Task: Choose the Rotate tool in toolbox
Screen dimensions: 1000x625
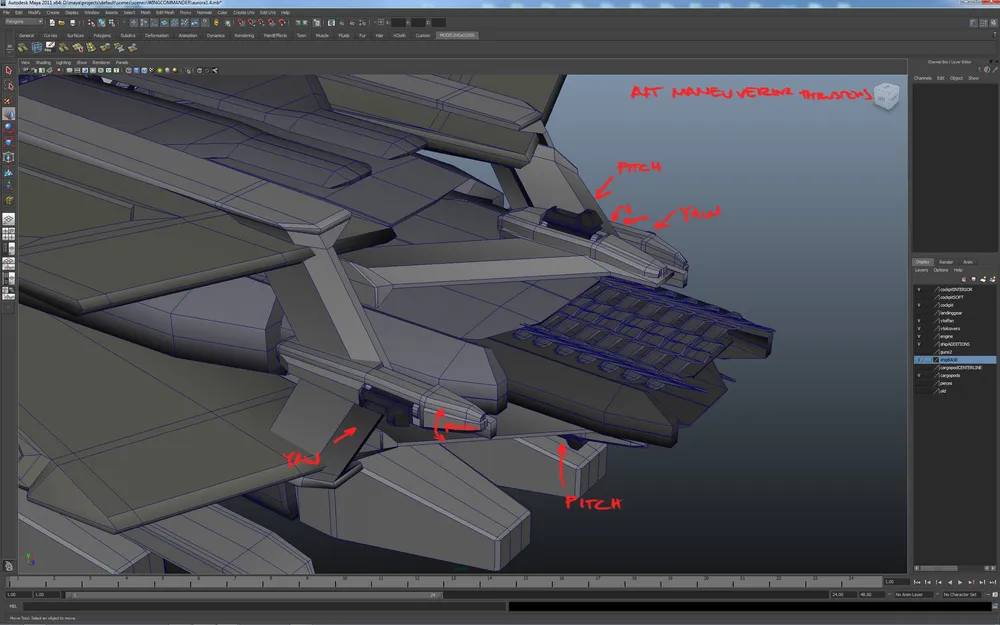Action: pyautogui.click(x=8, y=128)
